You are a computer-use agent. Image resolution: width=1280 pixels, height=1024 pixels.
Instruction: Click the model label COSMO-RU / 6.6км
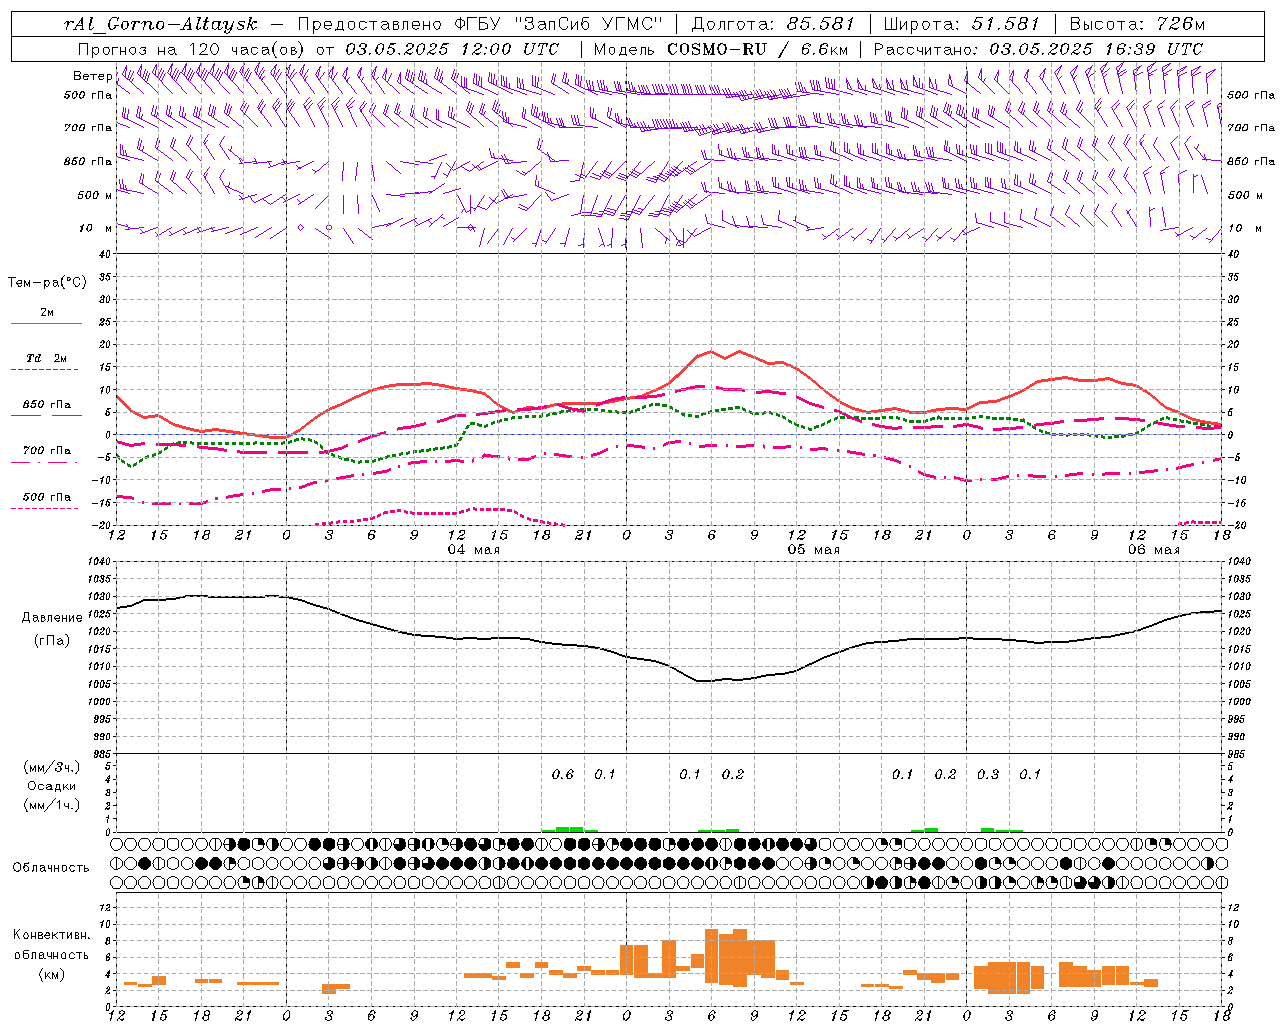(x=758, y=49)
